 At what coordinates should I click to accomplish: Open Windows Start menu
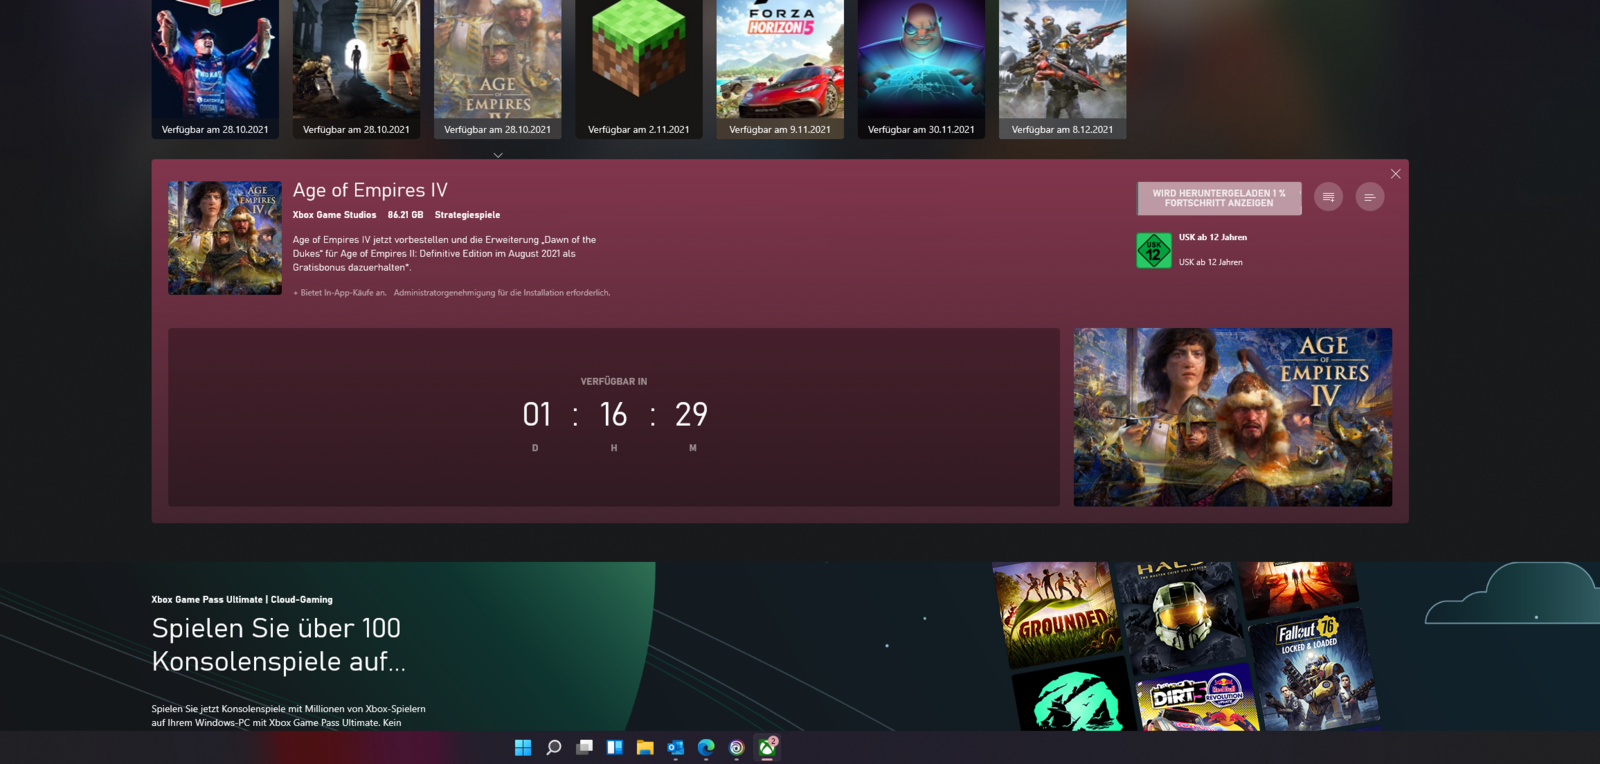click(523, 747)
